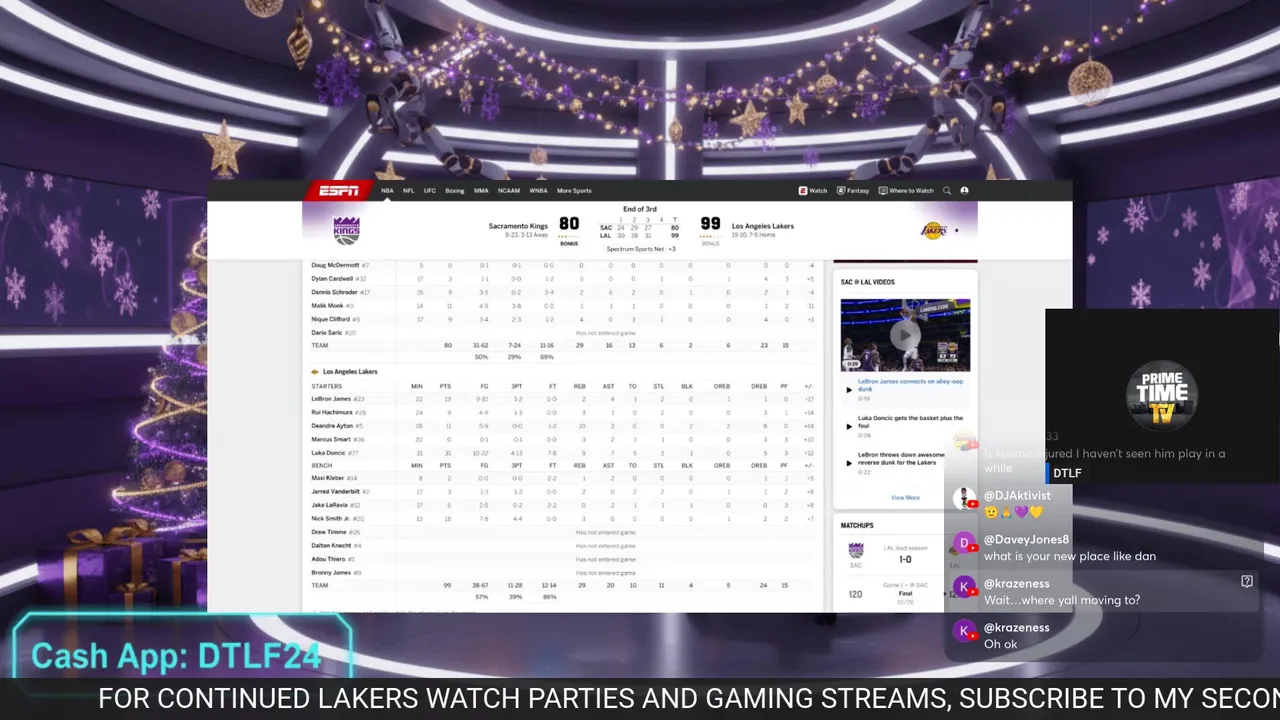The height and width of the screenshot is (720, 1280).
Task: Click Los Angeles Lakers box score heading
Action: tap(350, 372)
